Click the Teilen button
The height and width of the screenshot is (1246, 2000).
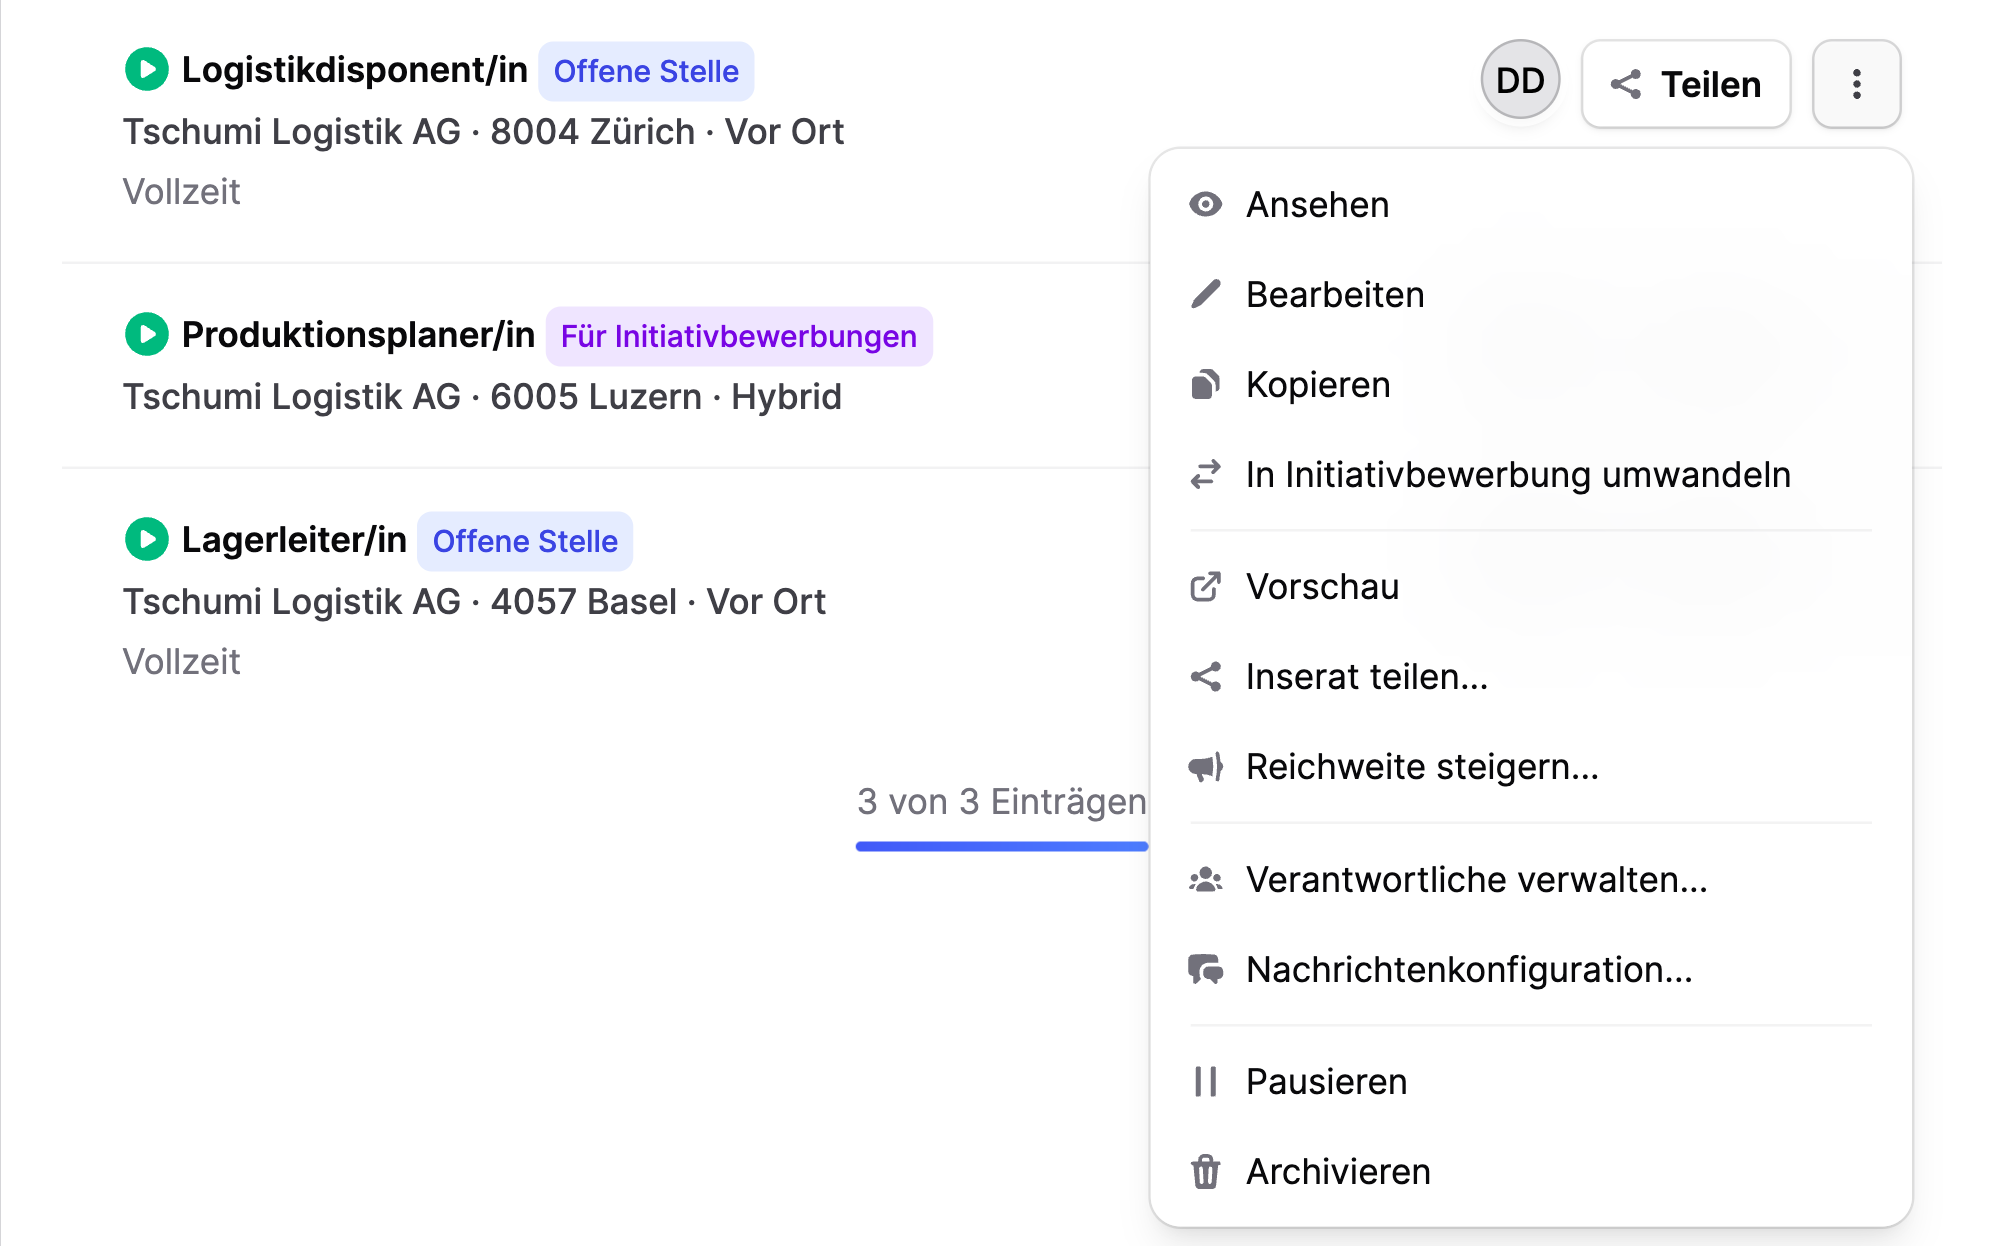pos(1685,84)
